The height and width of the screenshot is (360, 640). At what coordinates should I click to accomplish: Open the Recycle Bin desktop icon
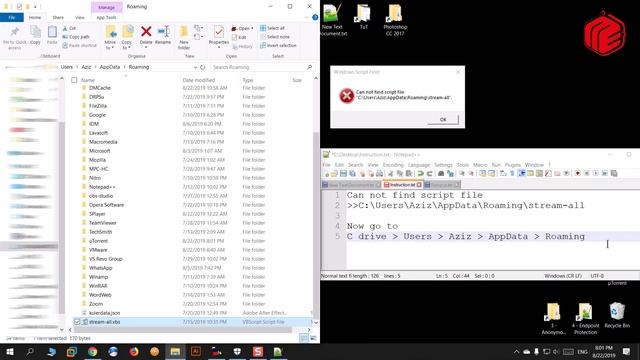pos(617,315)
